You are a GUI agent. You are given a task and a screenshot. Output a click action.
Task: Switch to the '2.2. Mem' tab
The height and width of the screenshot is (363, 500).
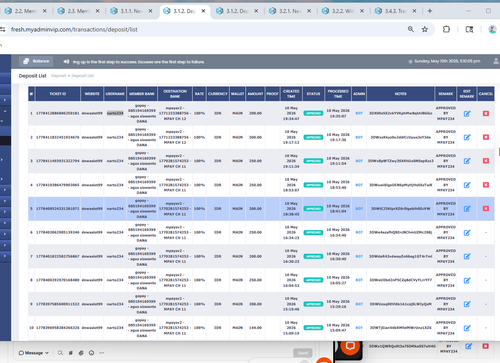click(x=26, y=11)
